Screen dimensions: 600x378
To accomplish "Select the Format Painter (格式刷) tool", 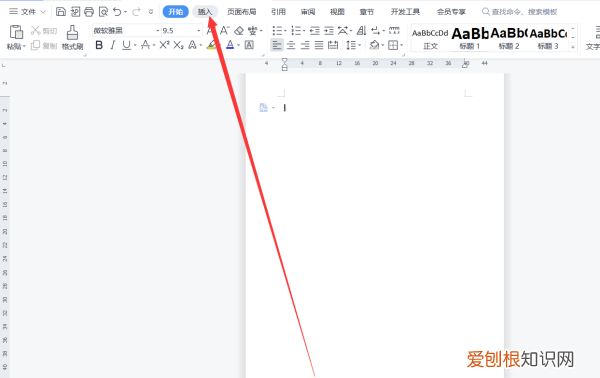I will (72, 38).
